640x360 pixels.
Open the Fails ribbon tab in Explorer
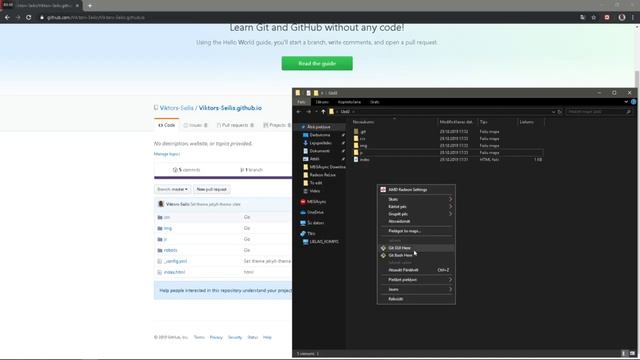pyautogui.click(x=301, y=102)
